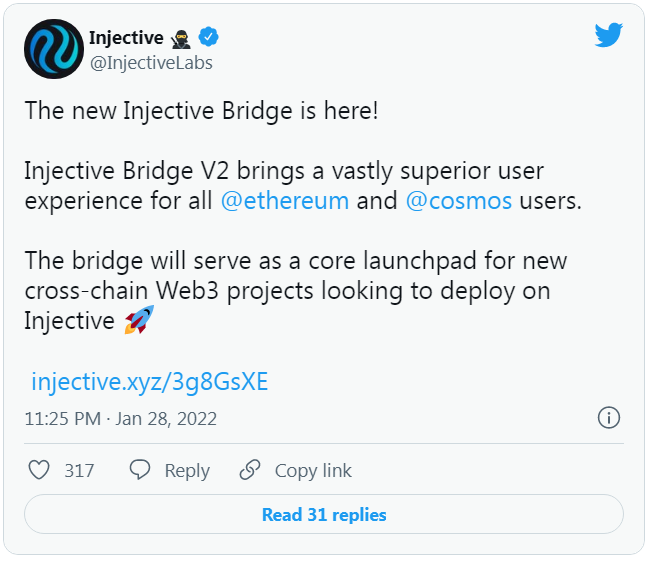Open the 11:25 PM Jan 28, 2022 timestamp

[x=121, y=419]
